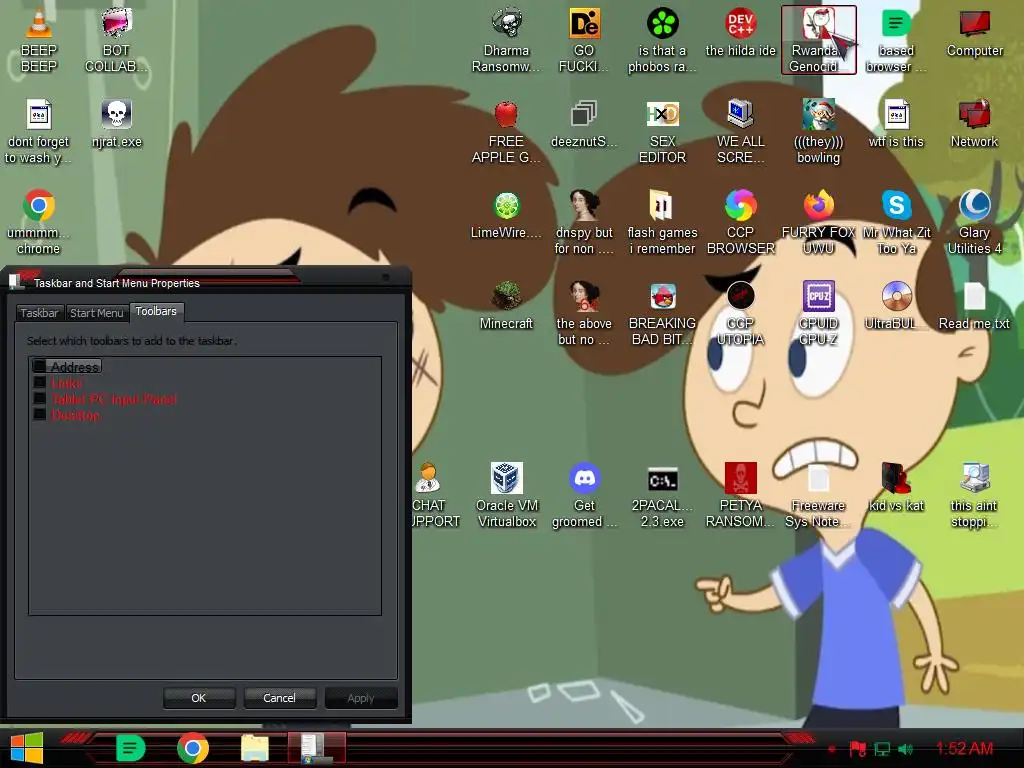Open the Dharma Ransomware desktop icon
This screenshot has height=768, width=1024.
(506, 40)
